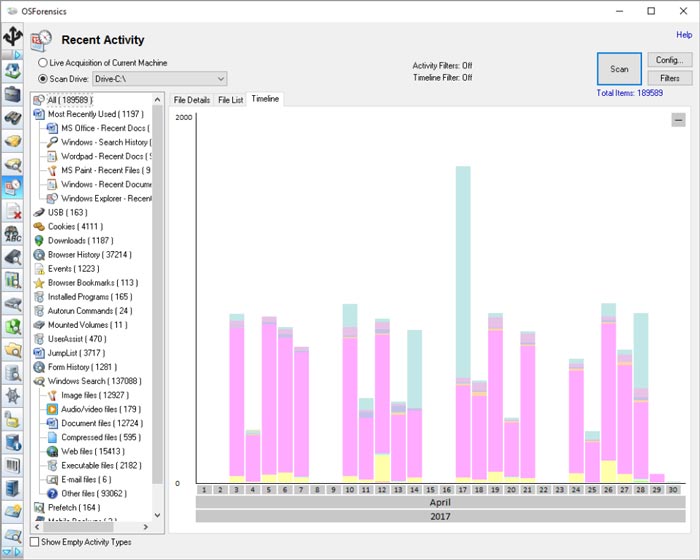Viewport: 700px width, 560px height.
Task: Click the binoculars icon in left sidebar
Action: (13, 118)
